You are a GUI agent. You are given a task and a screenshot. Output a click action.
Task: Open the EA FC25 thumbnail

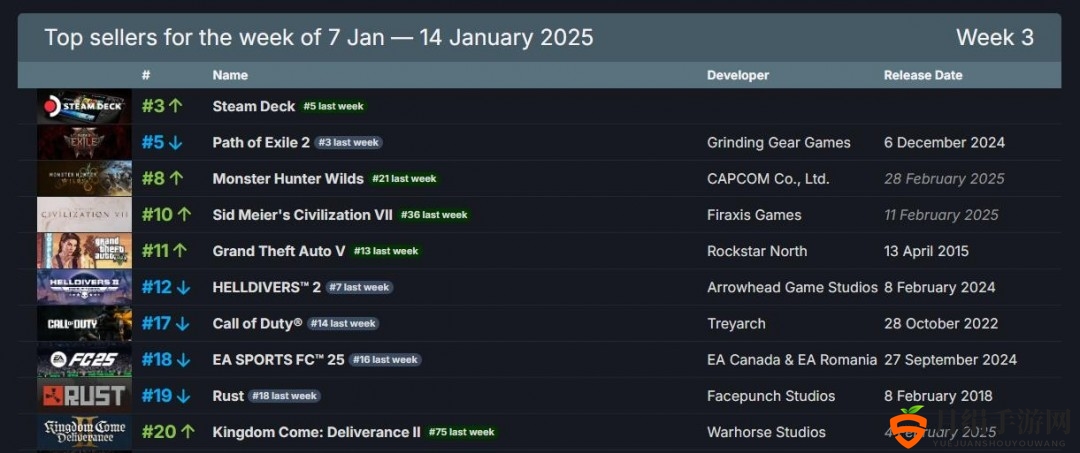(x=84, y=359)
